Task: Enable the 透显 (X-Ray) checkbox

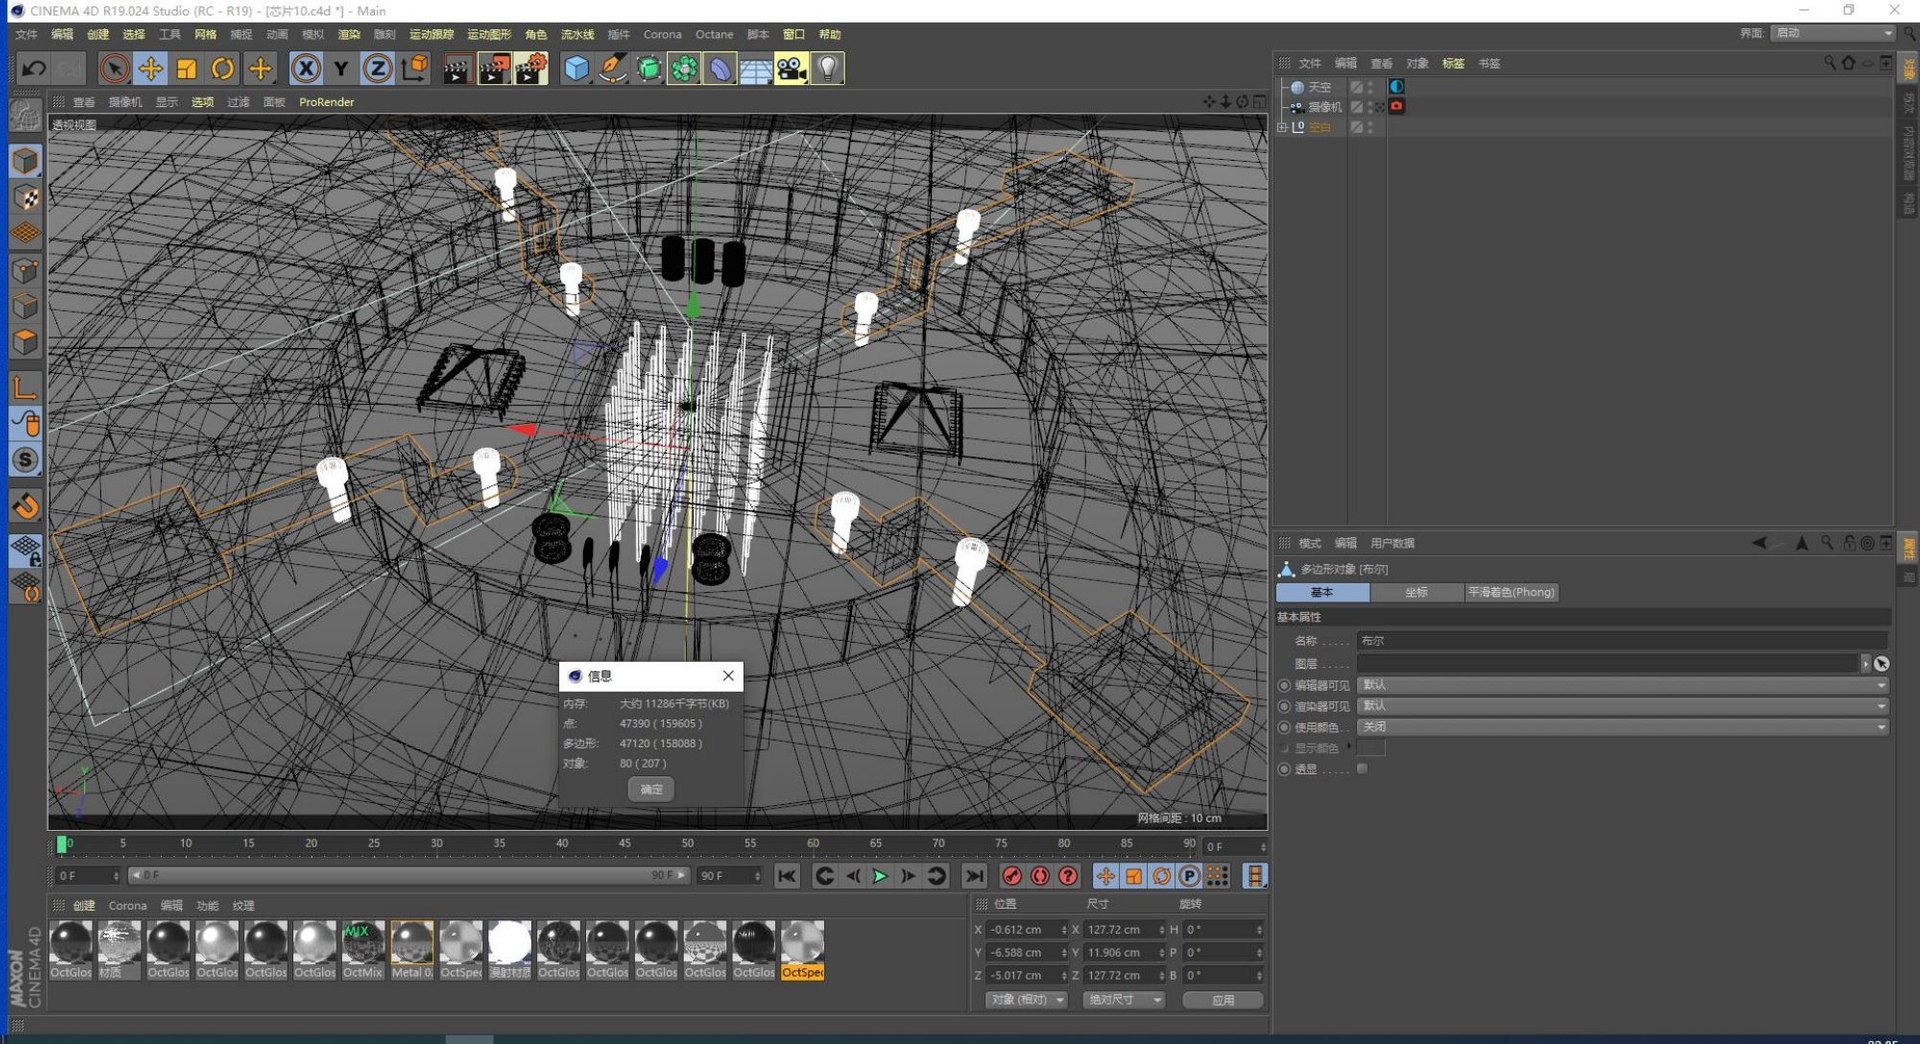Action: click(x=1362, y=769)
